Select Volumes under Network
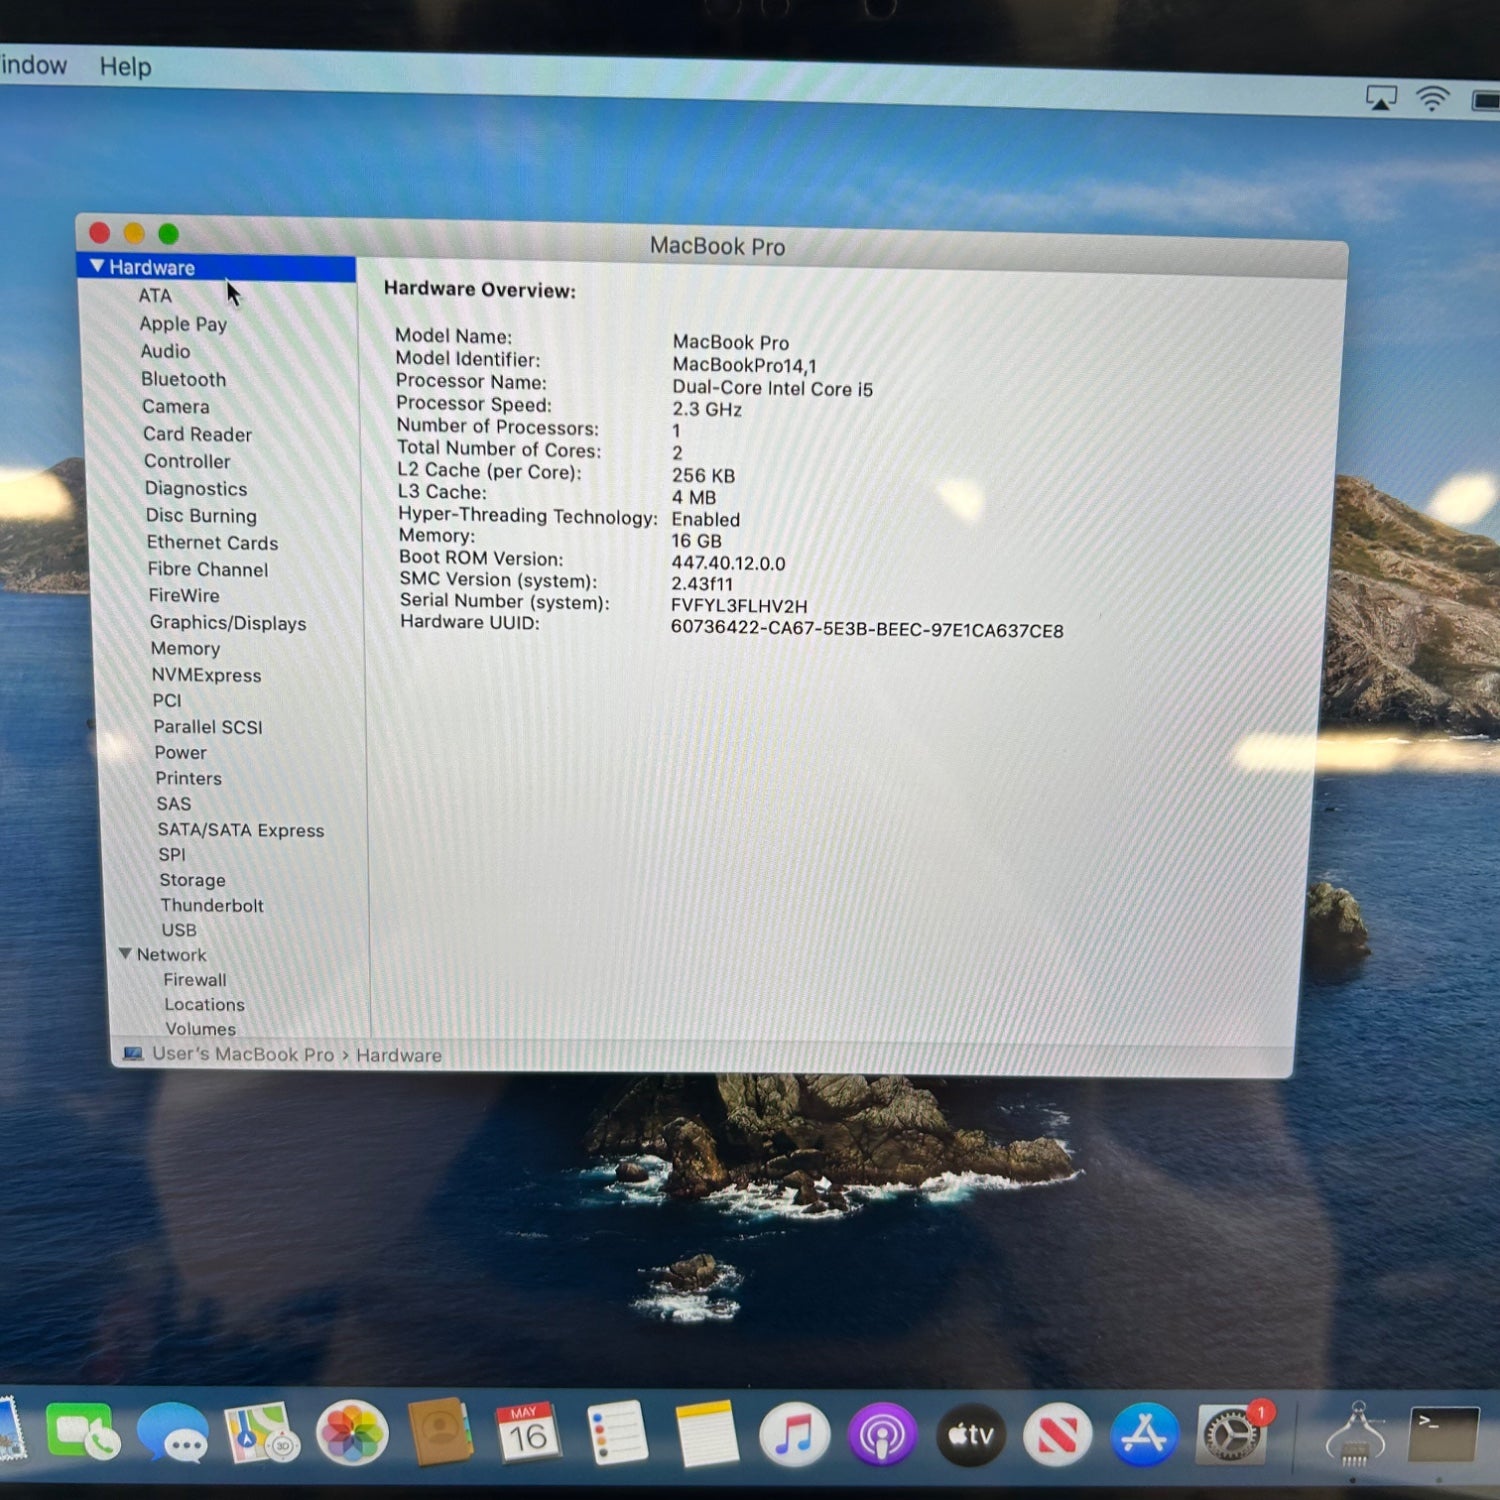1500x1500 pixels. point(201,1028)
